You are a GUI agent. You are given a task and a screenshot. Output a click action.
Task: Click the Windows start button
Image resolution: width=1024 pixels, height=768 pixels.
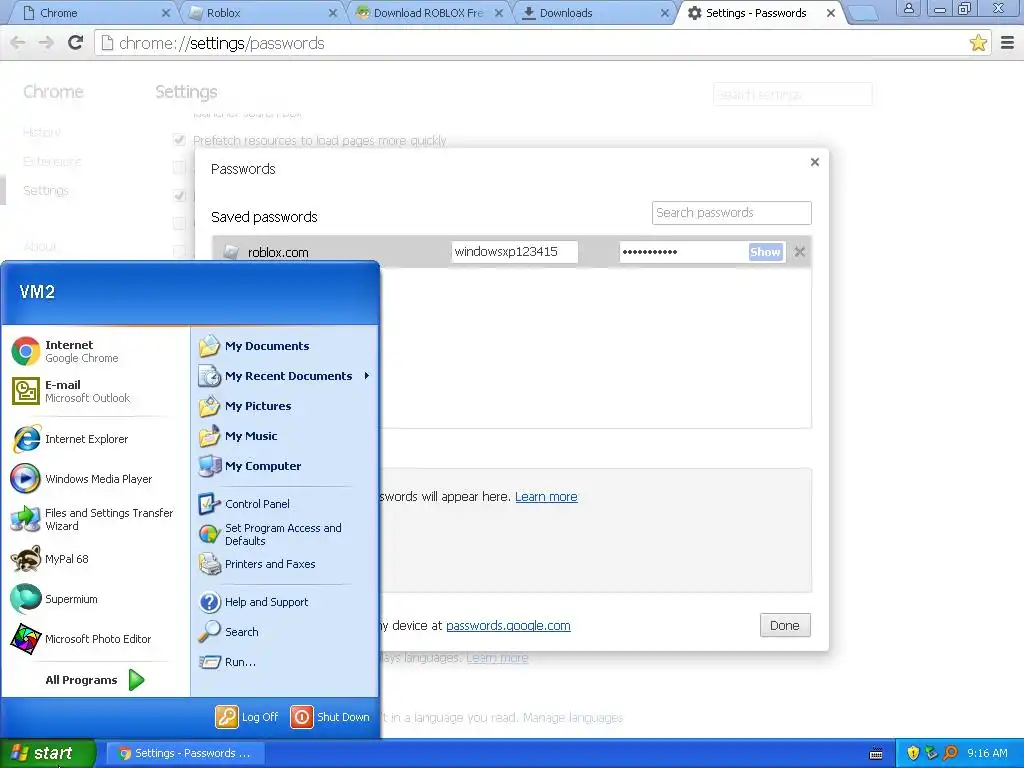pyautogui.click(x=48, y=753)
